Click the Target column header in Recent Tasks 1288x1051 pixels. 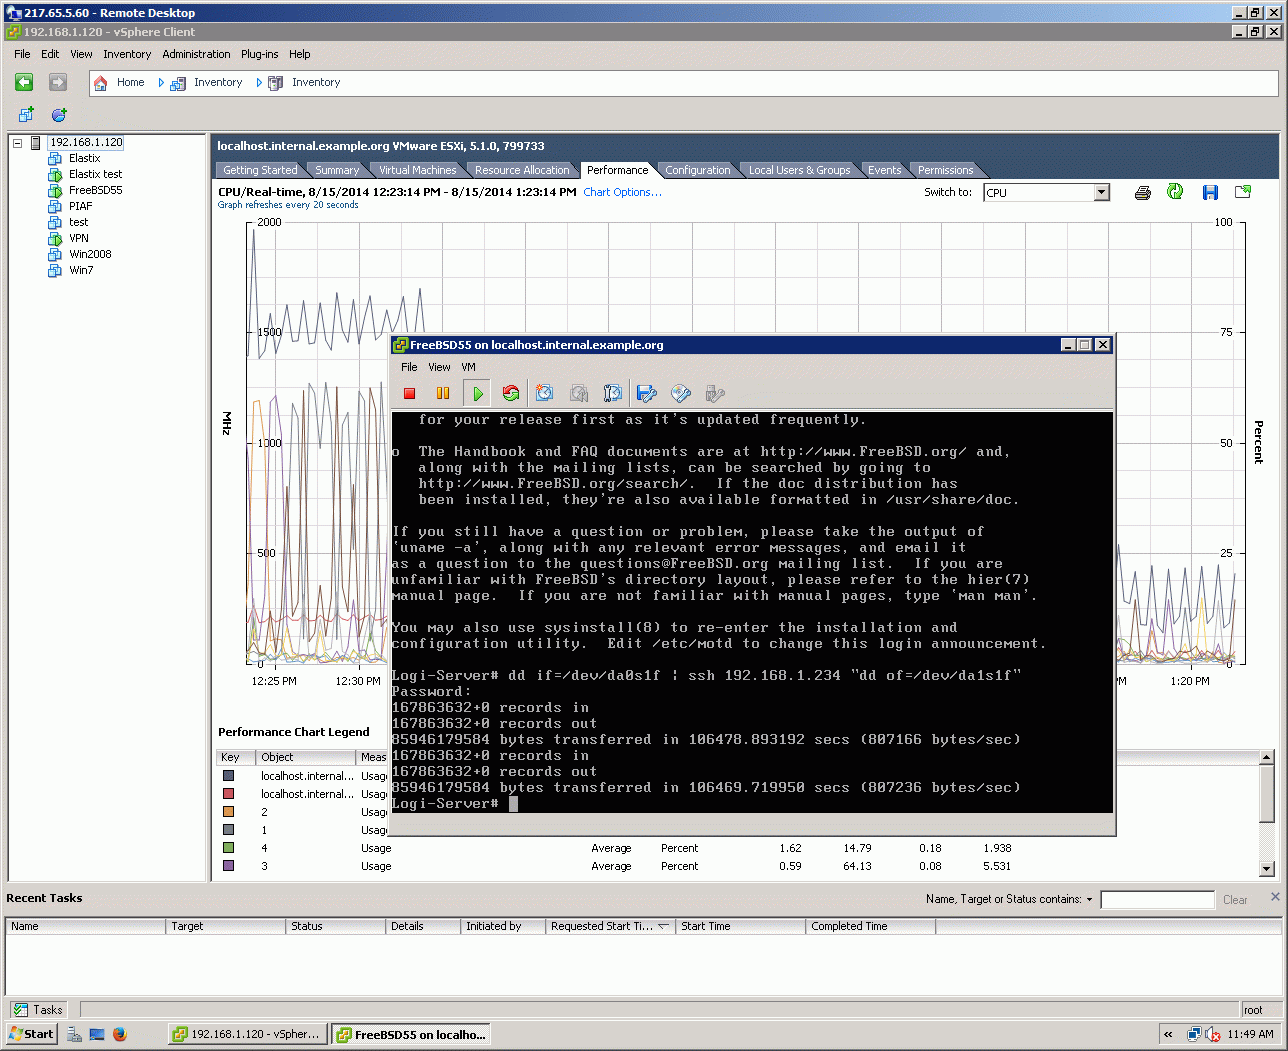(225, 926)
